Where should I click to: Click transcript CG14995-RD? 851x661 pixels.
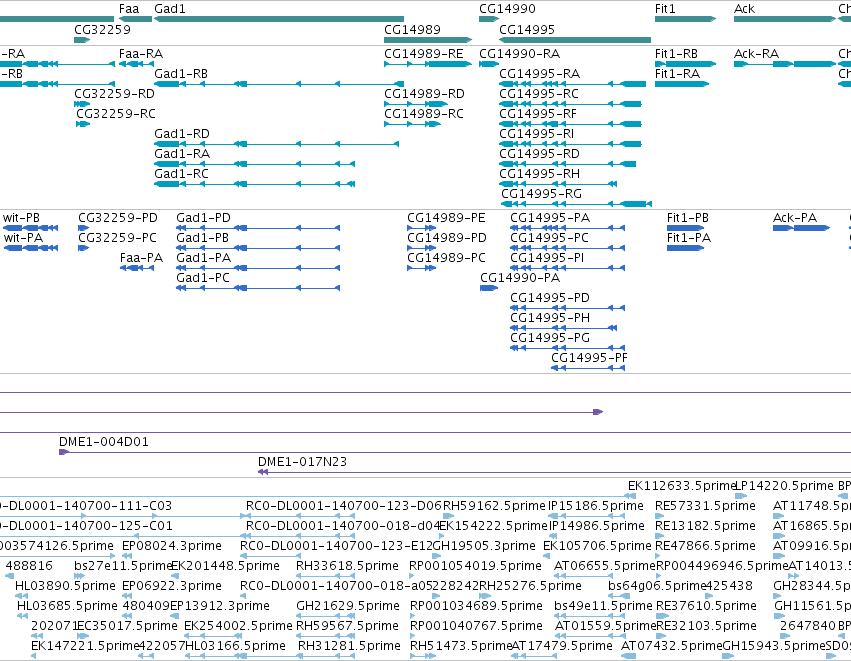point(568,164)
